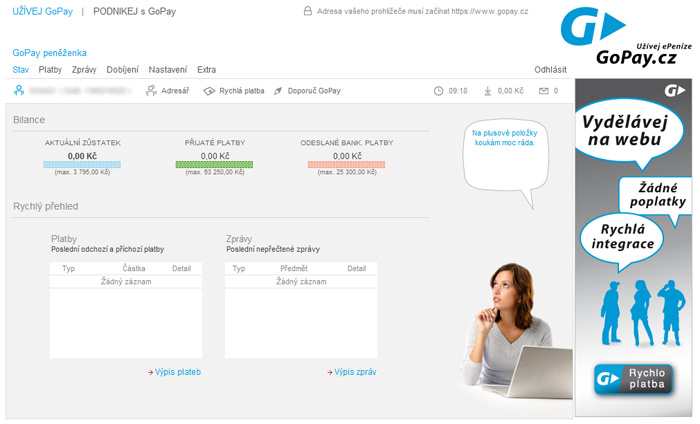Open the PODNIKEJ s GoPay link
The image size is (700, 424).
click(134, 11)
